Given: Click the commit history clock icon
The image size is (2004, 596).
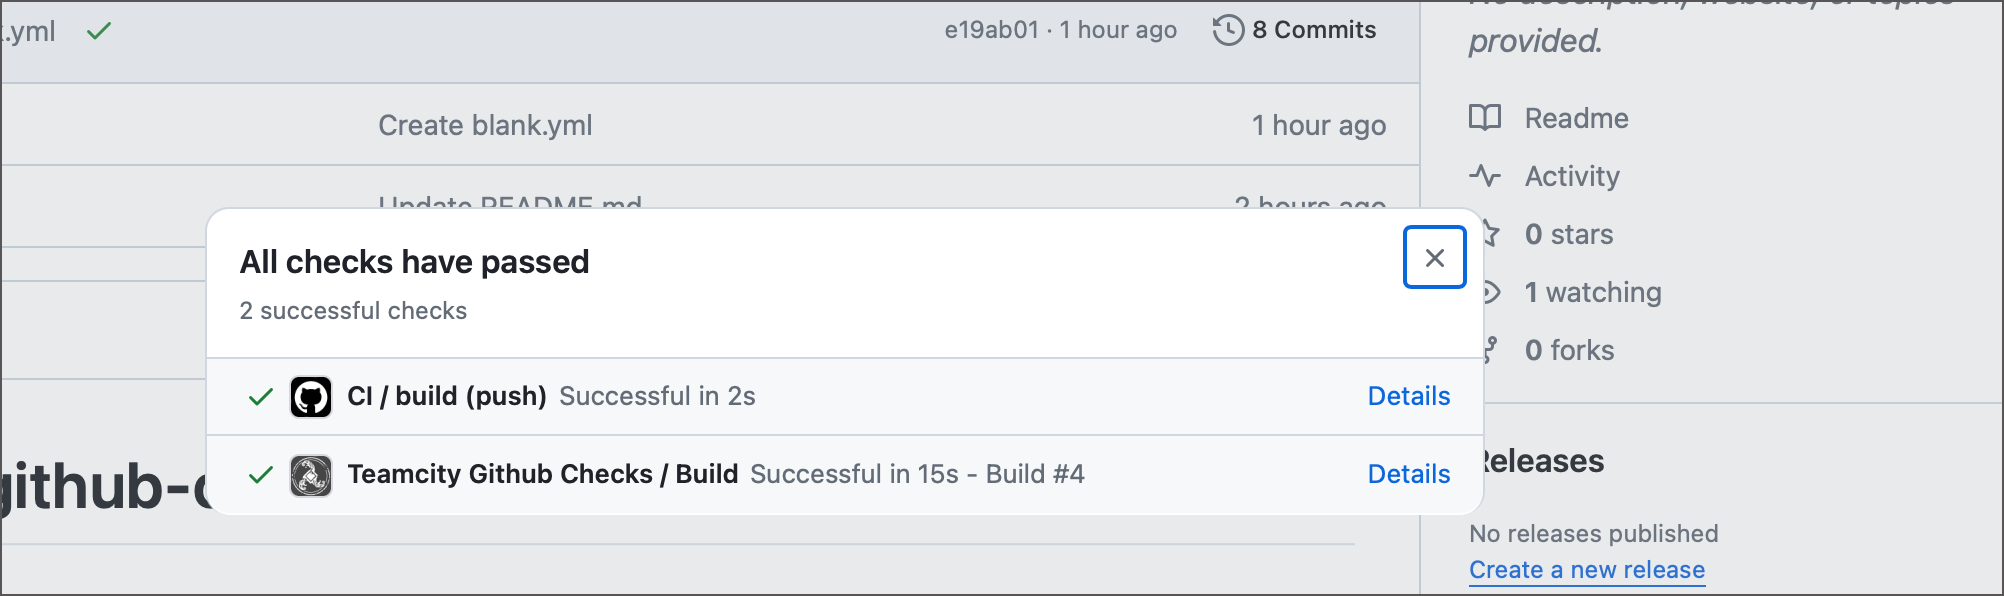Looking at the screenshot, I should (1227, 29).
